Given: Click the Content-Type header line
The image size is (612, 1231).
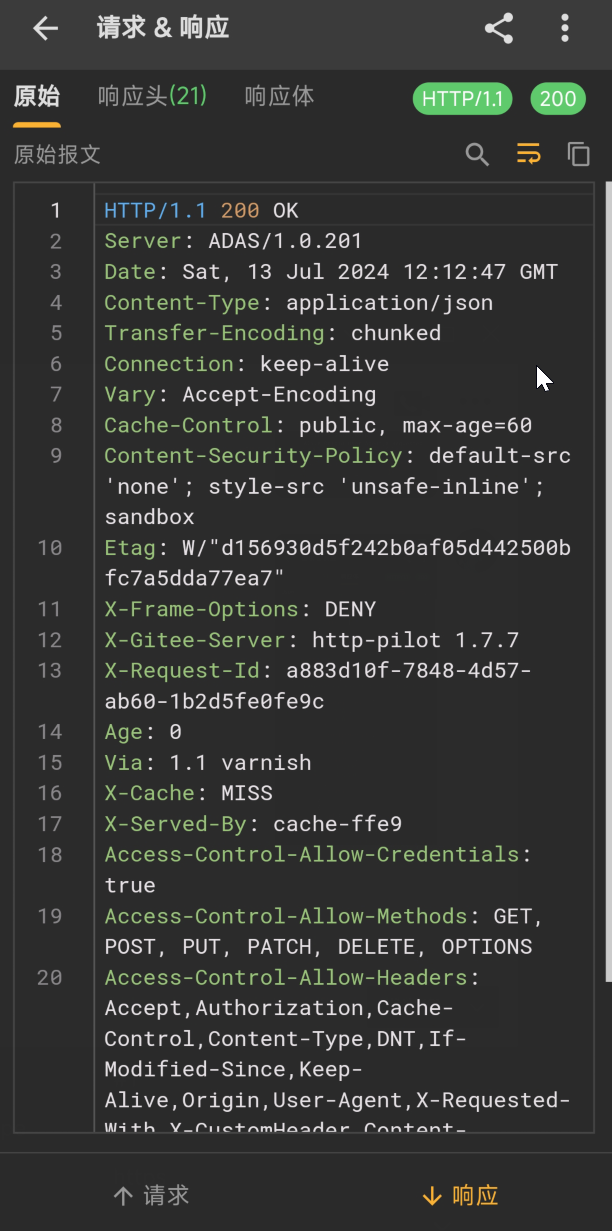Looking at the screenshot, I should click(299, 302).
